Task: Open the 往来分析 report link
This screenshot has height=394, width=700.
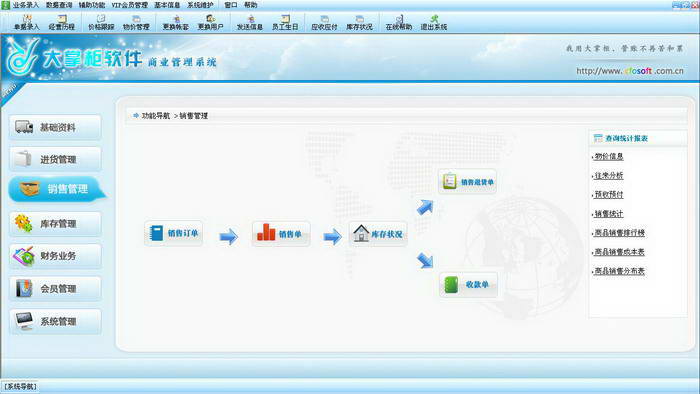Action: coord(608,176)
